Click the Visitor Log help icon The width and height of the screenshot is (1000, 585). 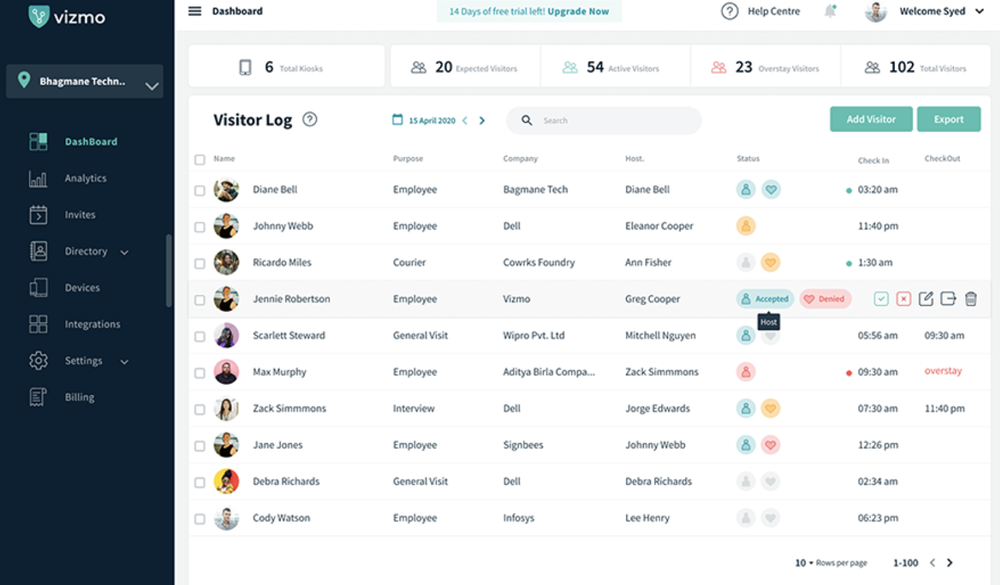309,119
